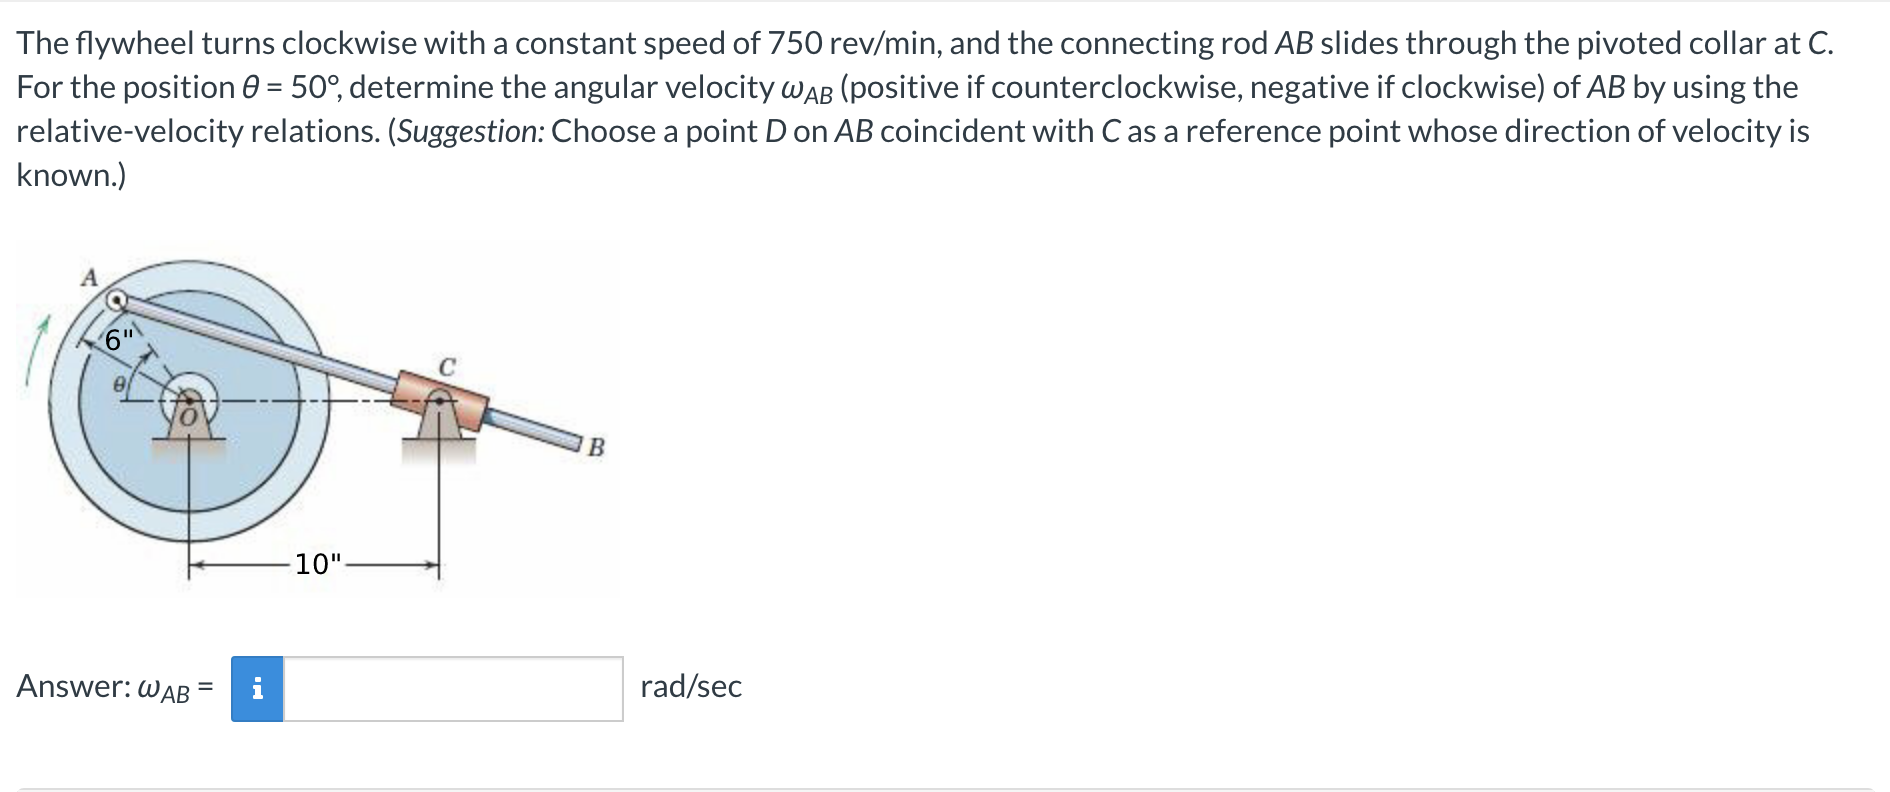Click the blue 'i' answer info icon
This screenshot has height=792, width=1890.
click(258, 687)
